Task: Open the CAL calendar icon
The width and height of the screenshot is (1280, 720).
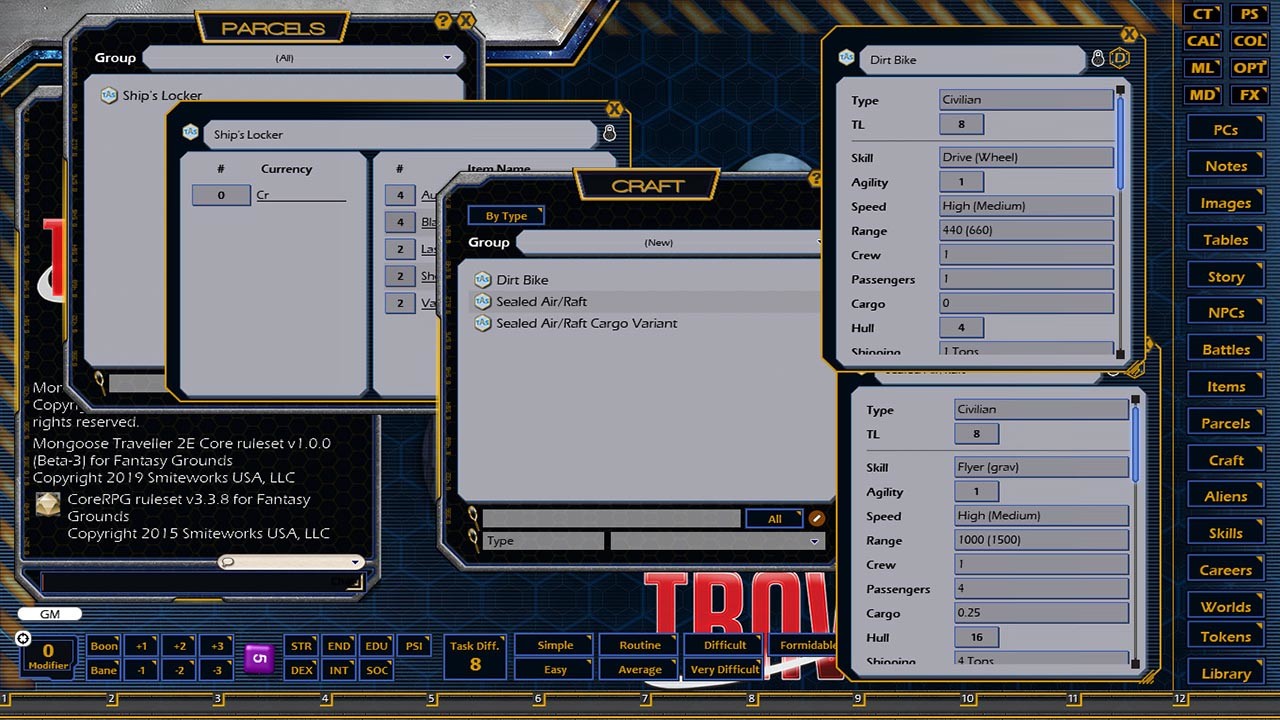Action: 1202,41
